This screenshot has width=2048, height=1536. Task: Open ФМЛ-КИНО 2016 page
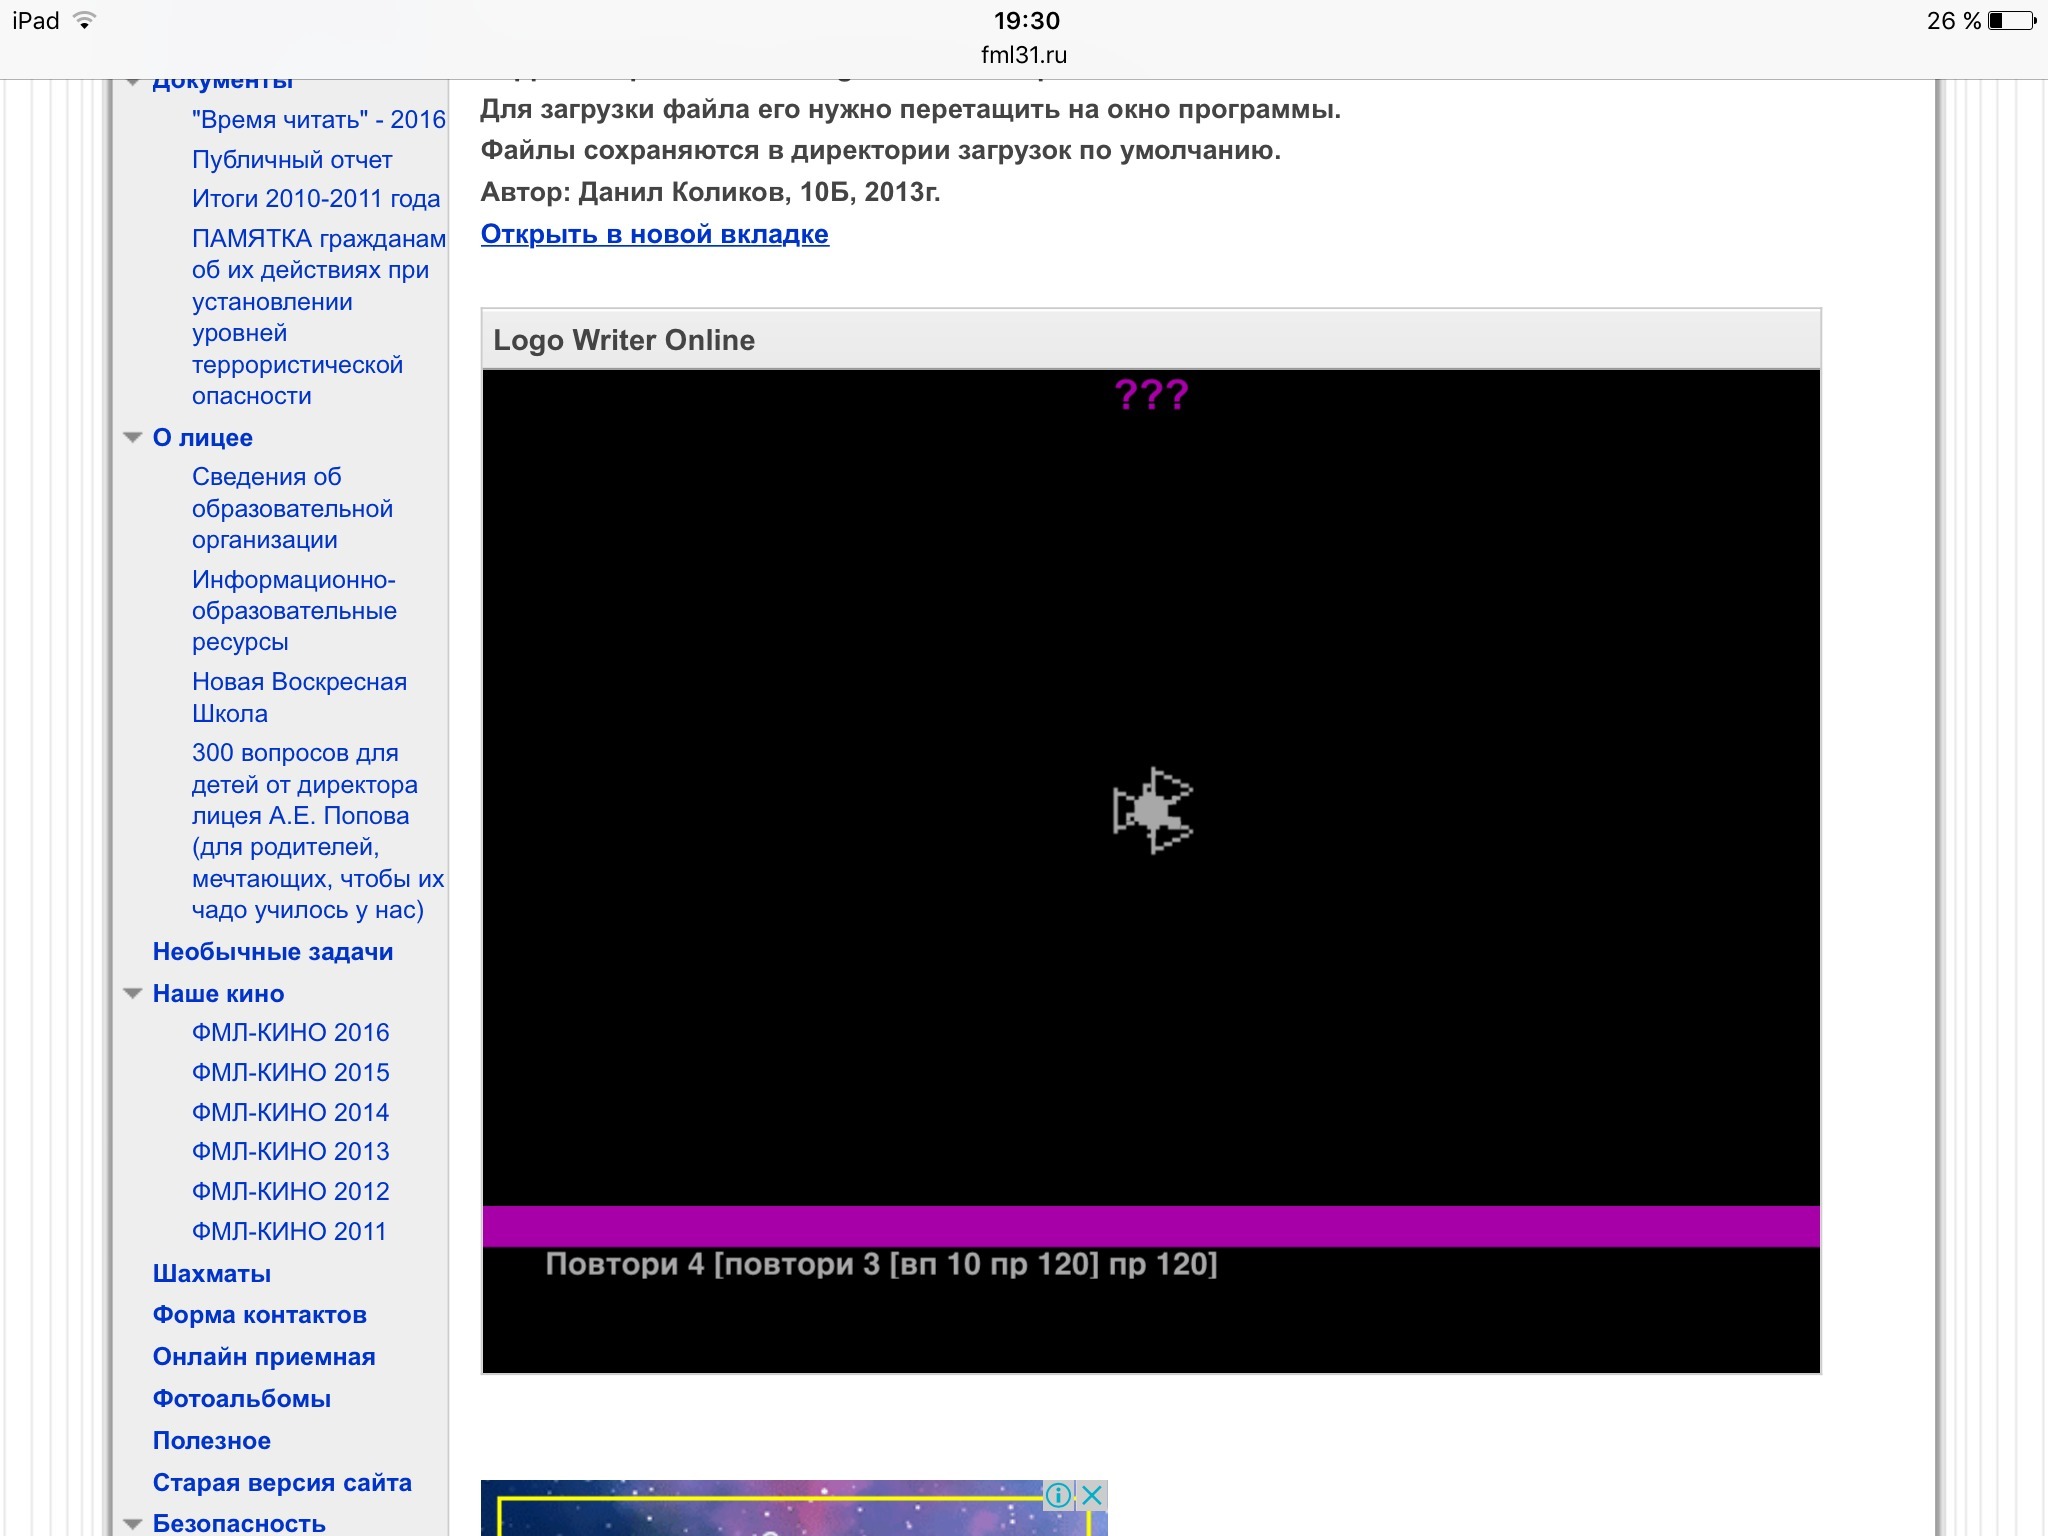click(x=290, y=1032)
